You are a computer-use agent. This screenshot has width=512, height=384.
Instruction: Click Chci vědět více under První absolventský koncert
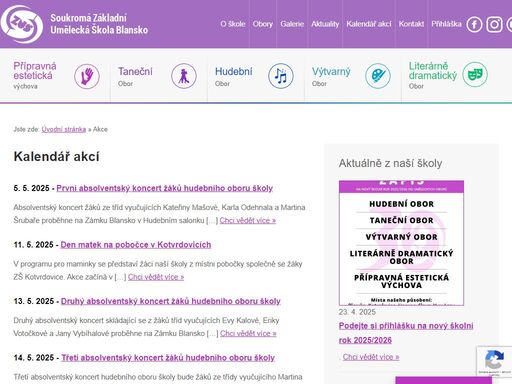[248, 220]
